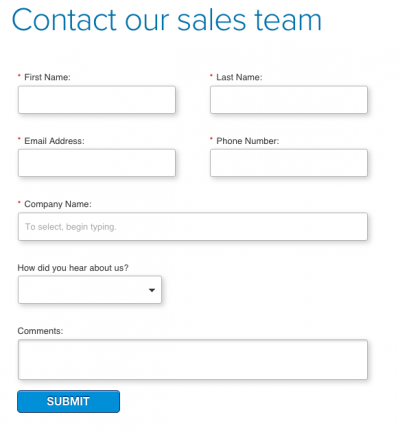Click the red asterisk beside Company Name
This screenshot has height=432, width=400.
pyautogui.click(x=19, y=202)
